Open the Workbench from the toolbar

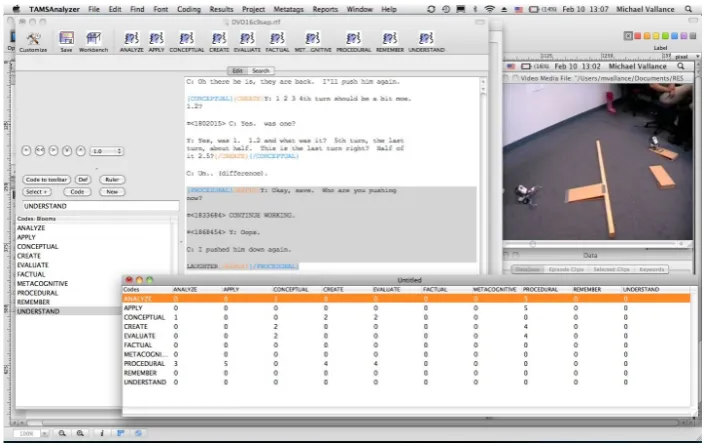[x=94, y=42]
